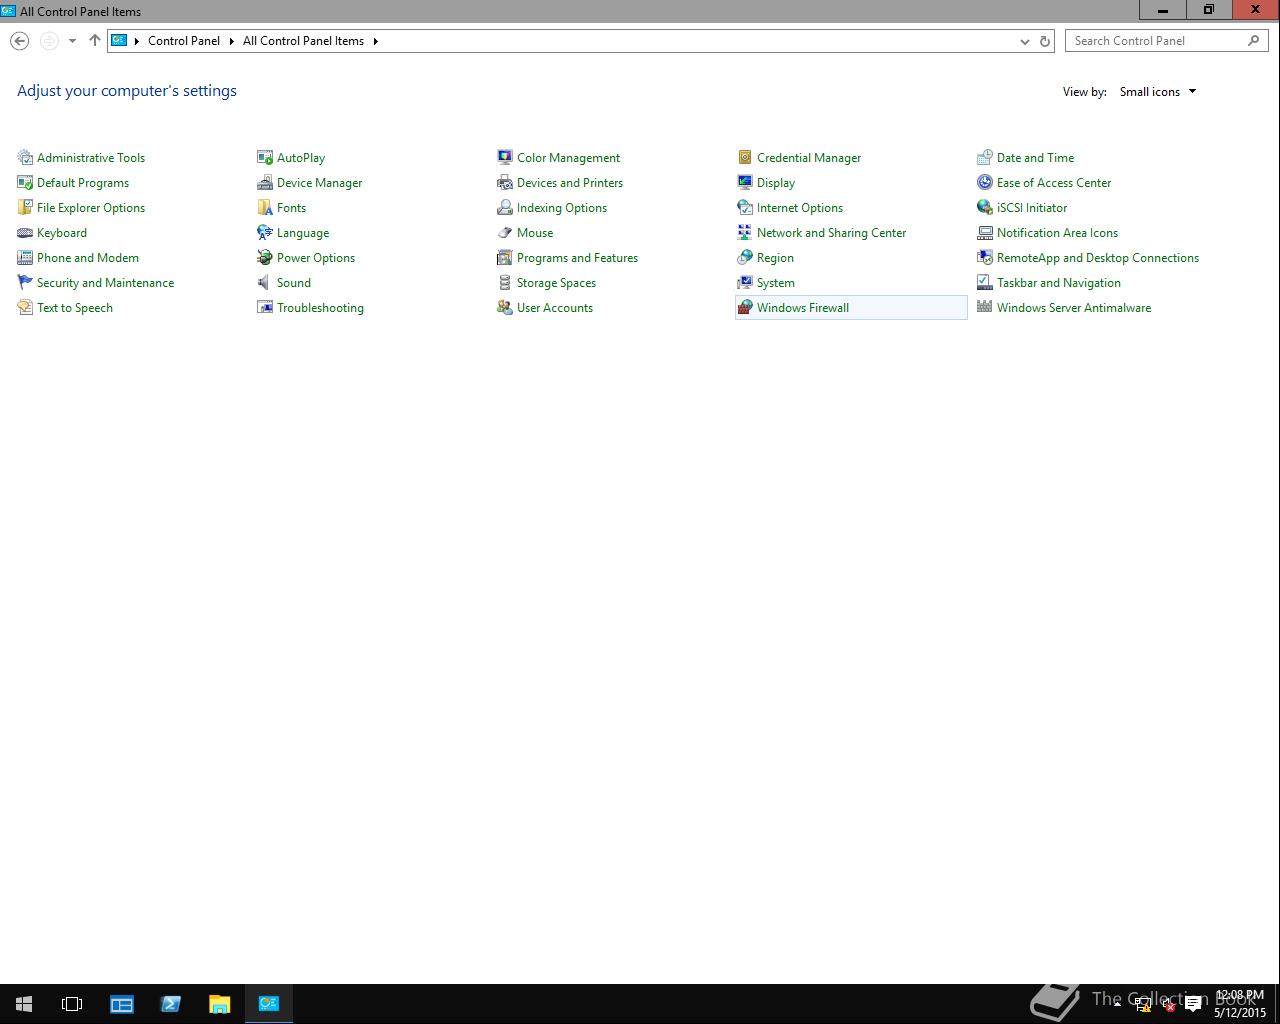Open the Display link
Screen dimensions: 1280x1024
[x=776, y=183]
